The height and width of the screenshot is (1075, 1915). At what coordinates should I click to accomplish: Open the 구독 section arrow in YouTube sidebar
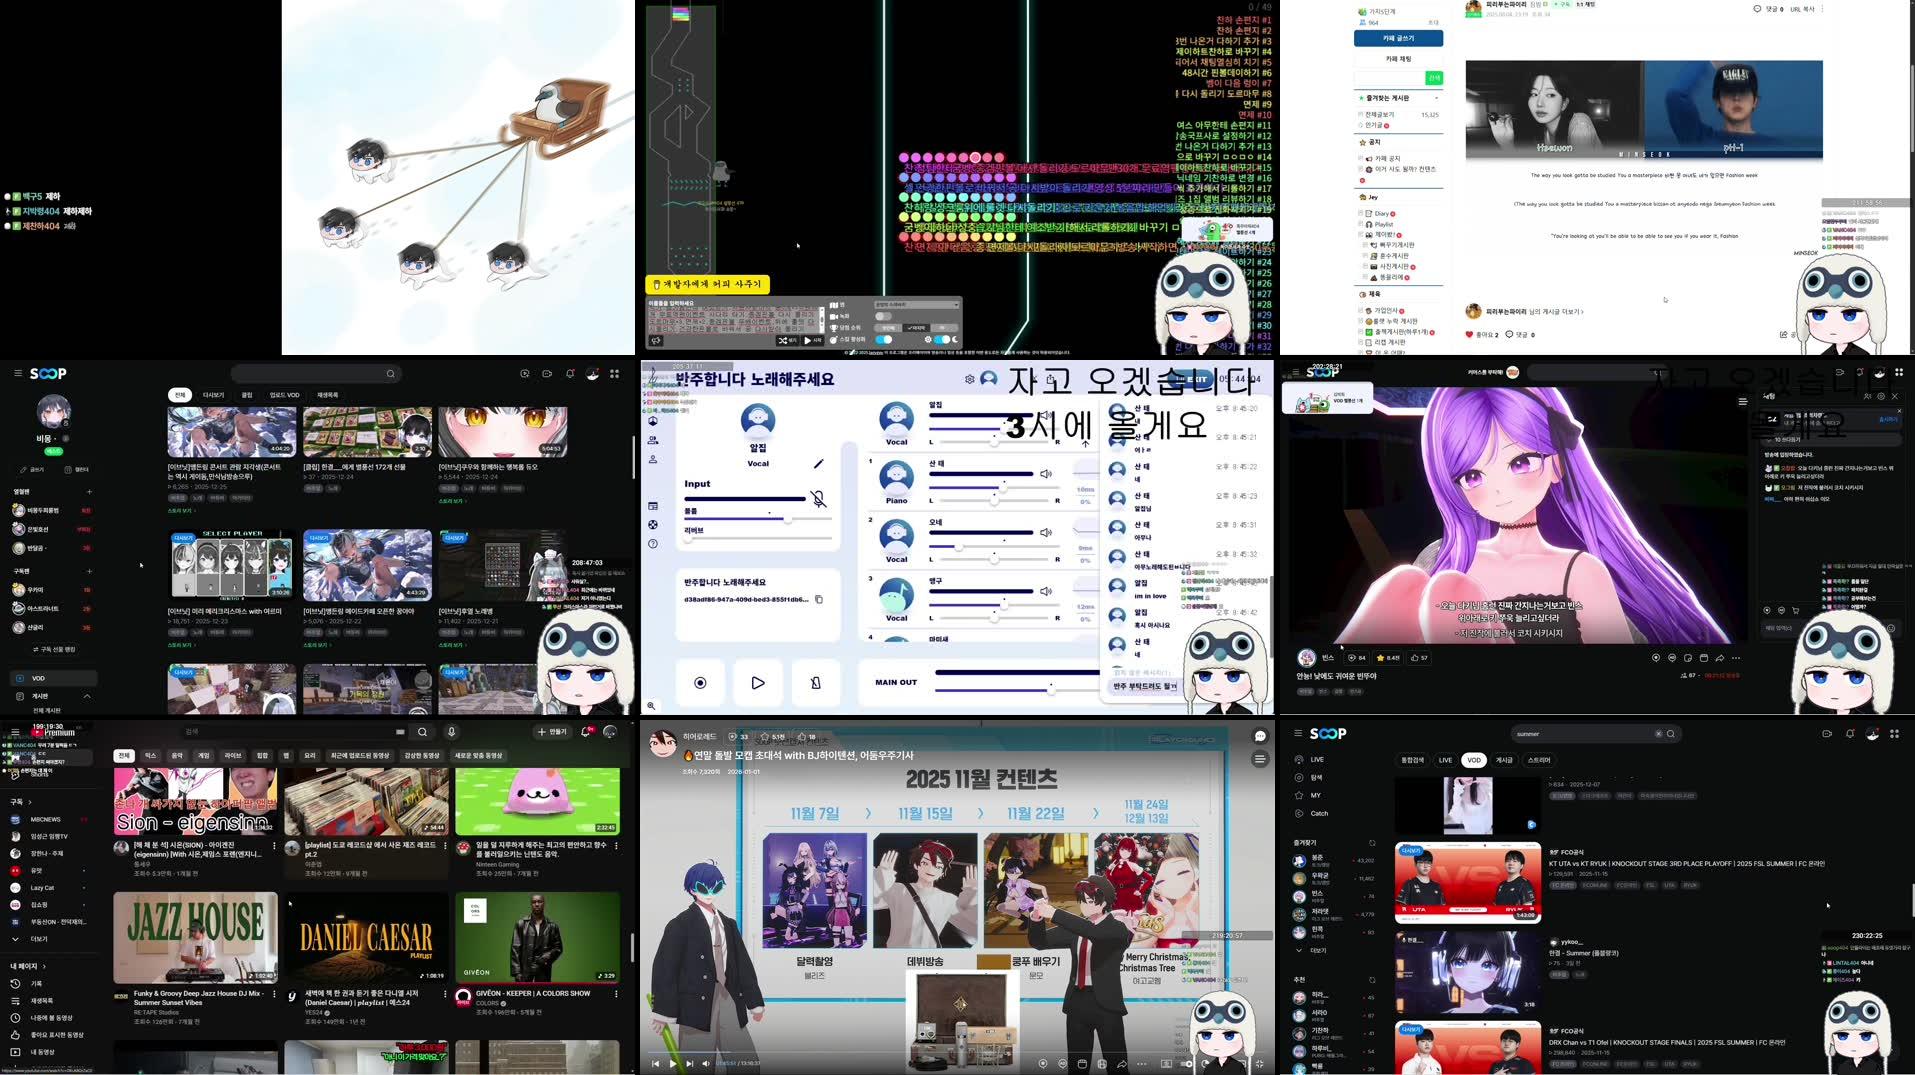click(x=28, y=802)
